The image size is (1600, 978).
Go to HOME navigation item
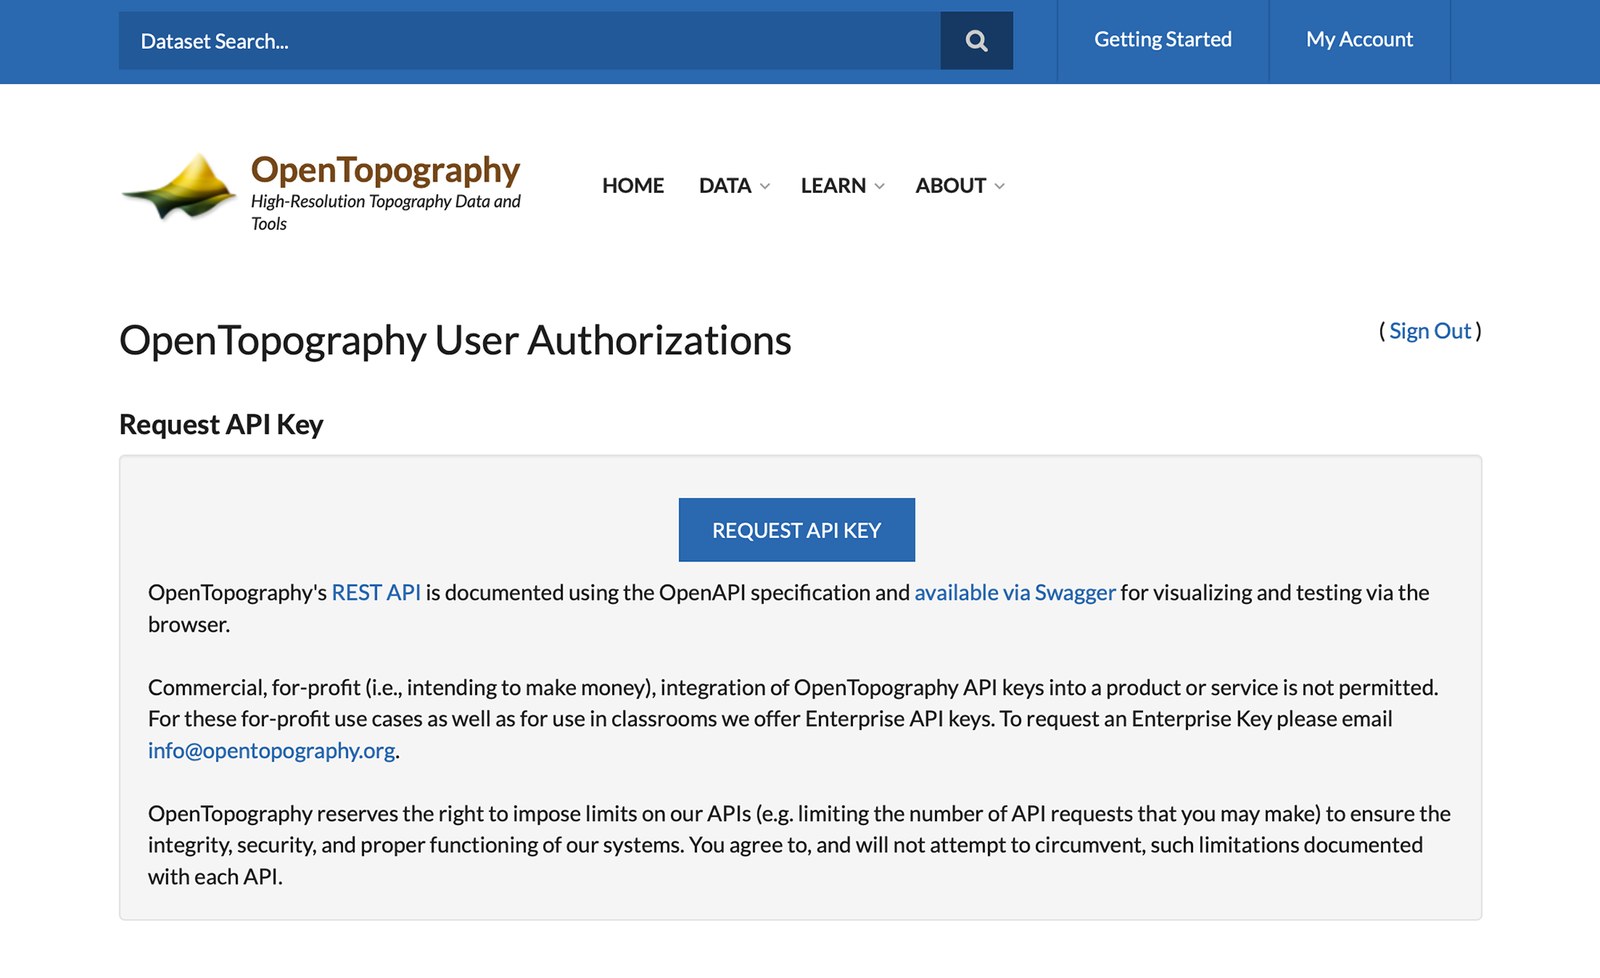tap(633, 186)
